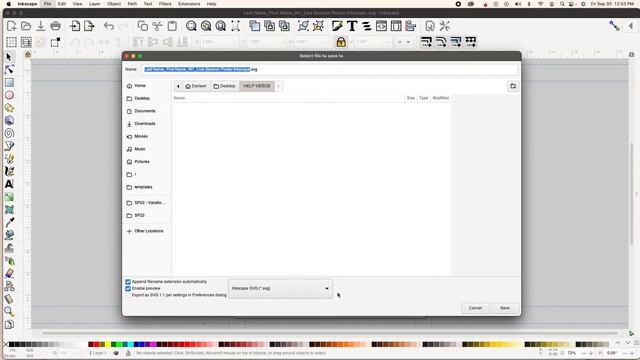Toggle Enable preview checkbox
640x360 pixels.
pyautogui.click(x=128, y=288)
